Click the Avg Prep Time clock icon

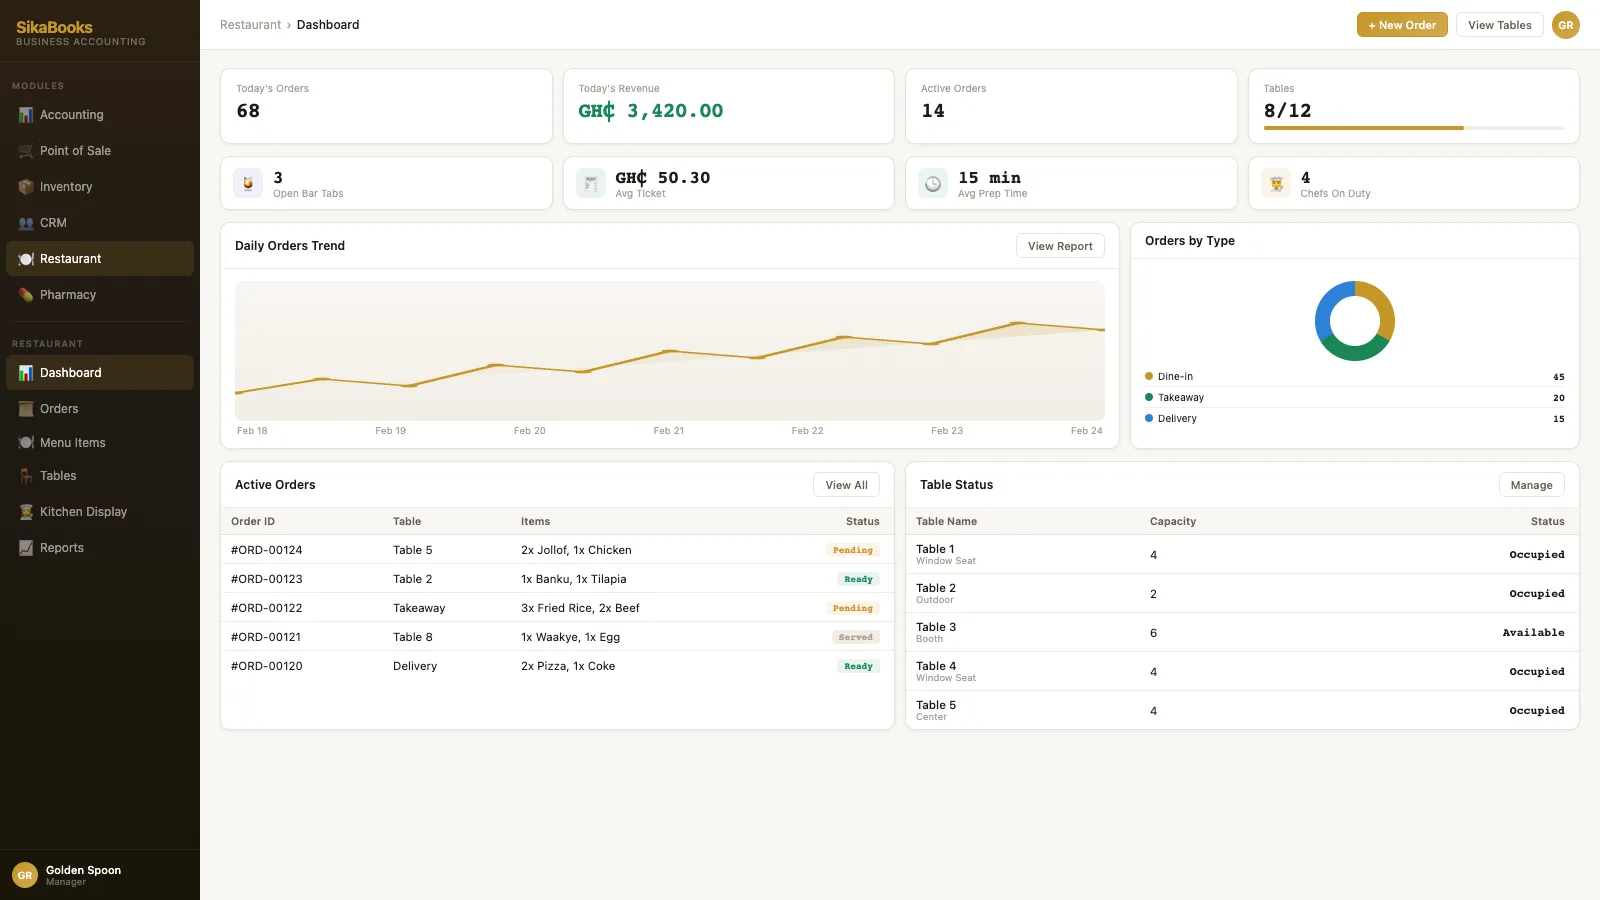pos(933,183)
